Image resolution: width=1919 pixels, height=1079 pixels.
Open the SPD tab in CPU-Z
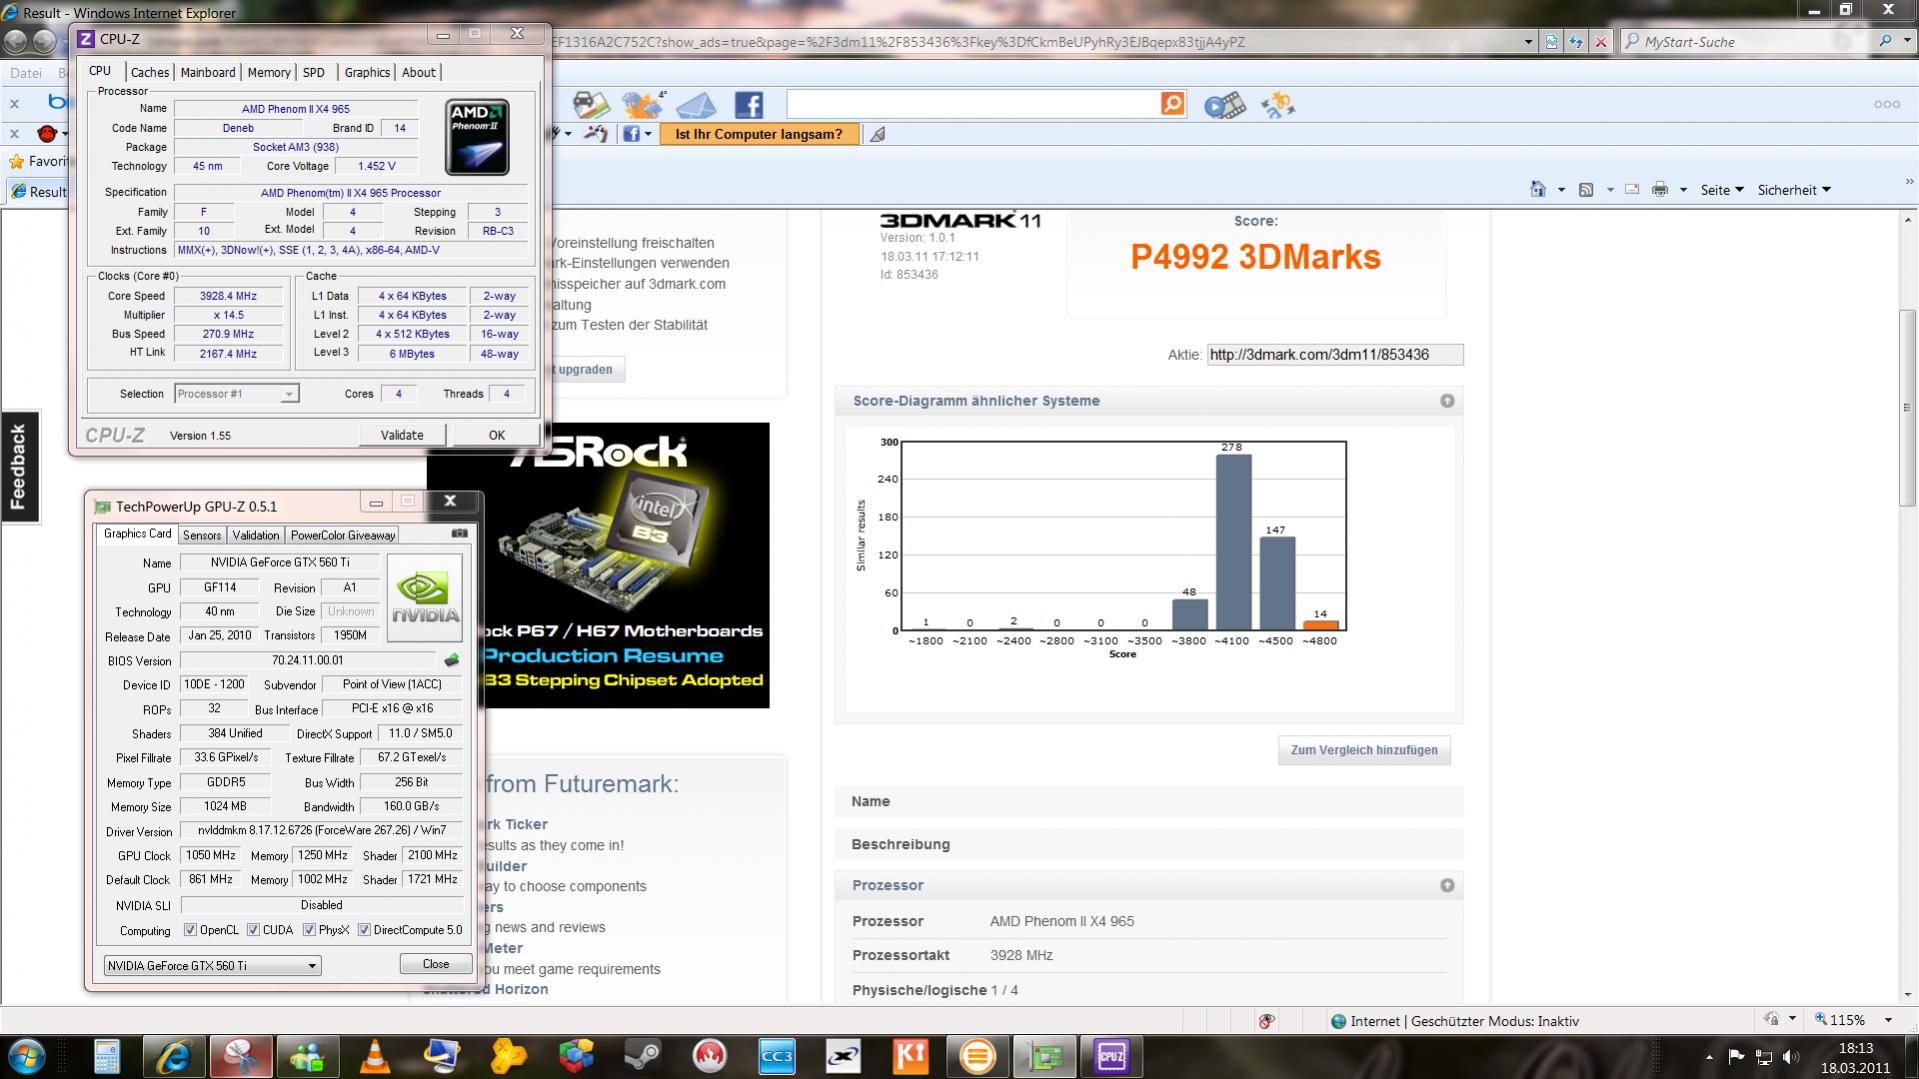point(314,72)
